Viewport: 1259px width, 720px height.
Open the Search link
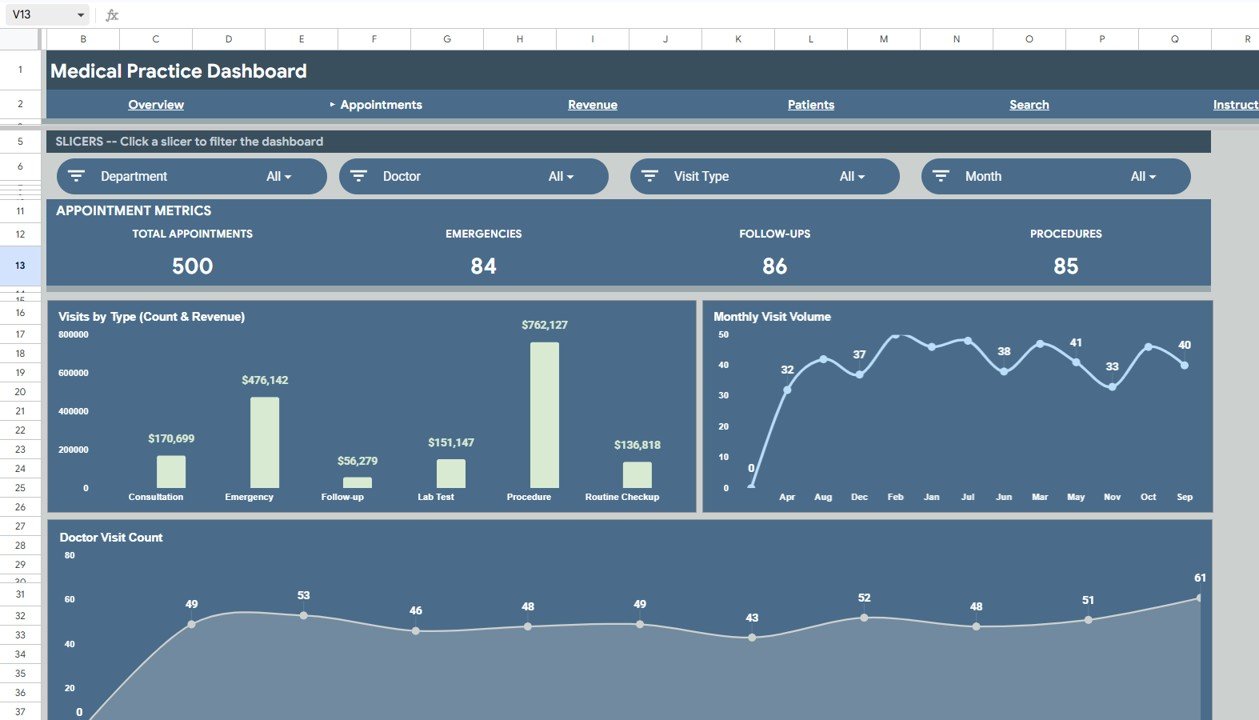(1029, 104)
